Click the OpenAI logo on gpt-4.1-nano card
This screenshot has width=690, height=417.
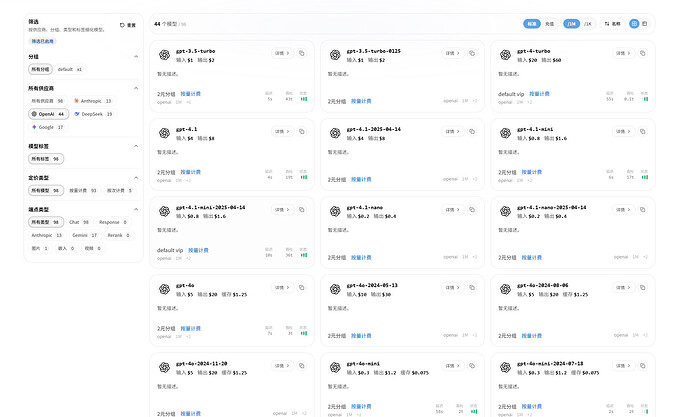coord(335,212)
